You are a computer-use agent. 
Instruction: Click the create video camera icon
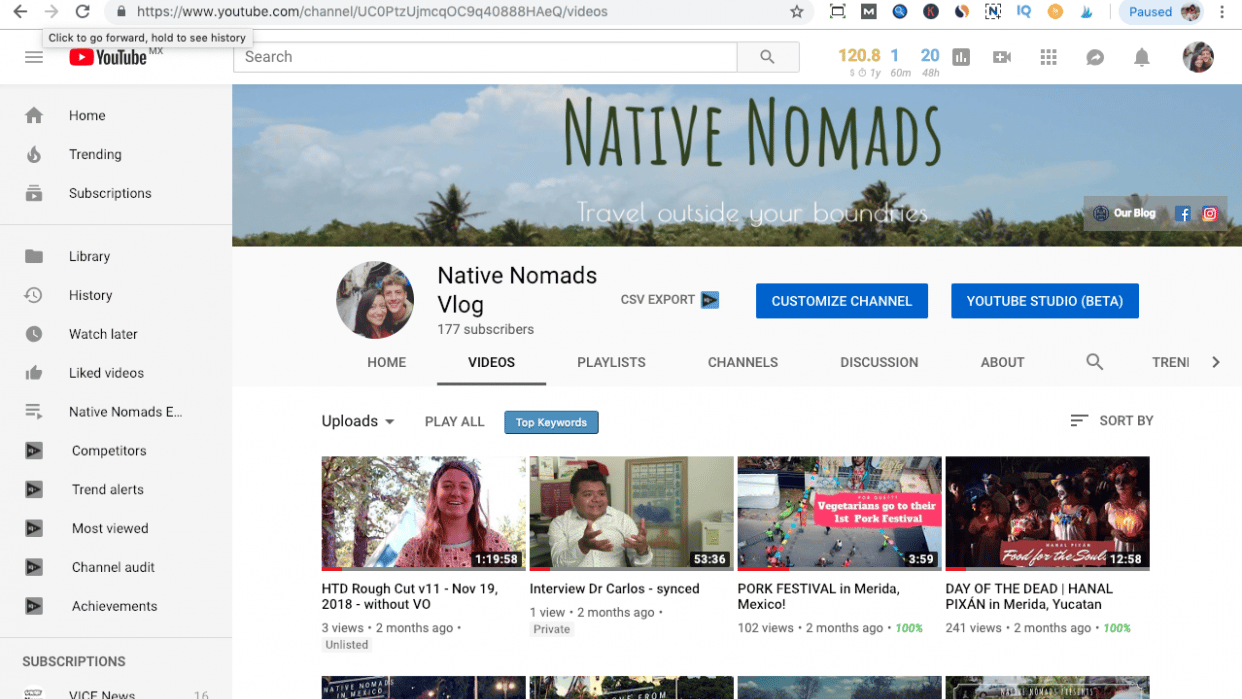coord(1002,57)
